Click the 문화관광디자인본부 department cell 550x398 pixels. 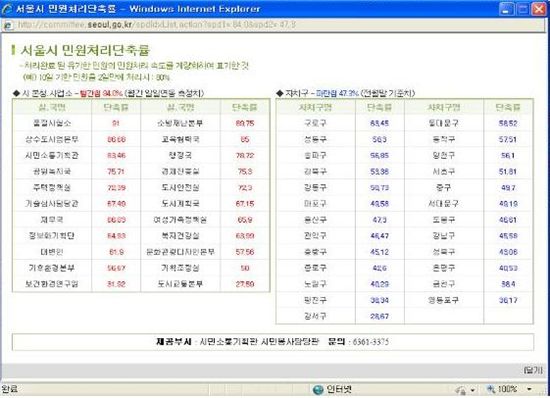click(x=180, y=252)
